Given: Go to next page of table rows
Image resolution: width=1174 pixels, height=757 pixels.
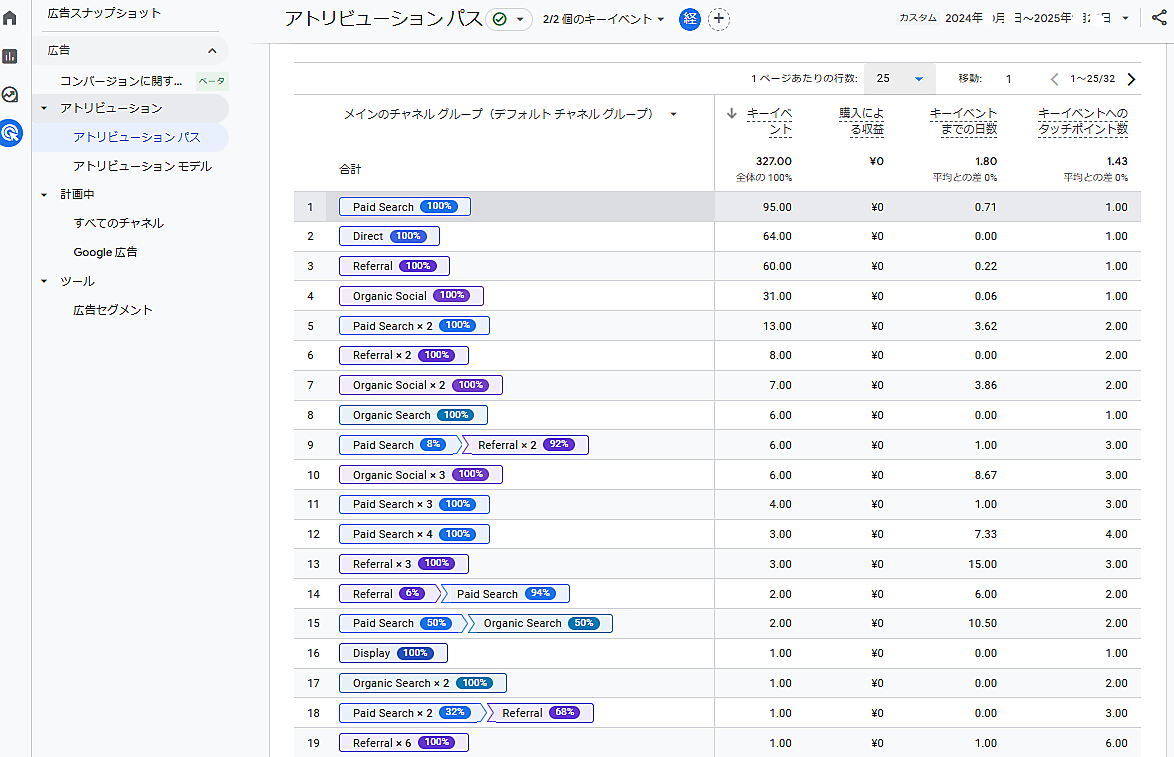Looking at the screenshot, I should 1131,79.
